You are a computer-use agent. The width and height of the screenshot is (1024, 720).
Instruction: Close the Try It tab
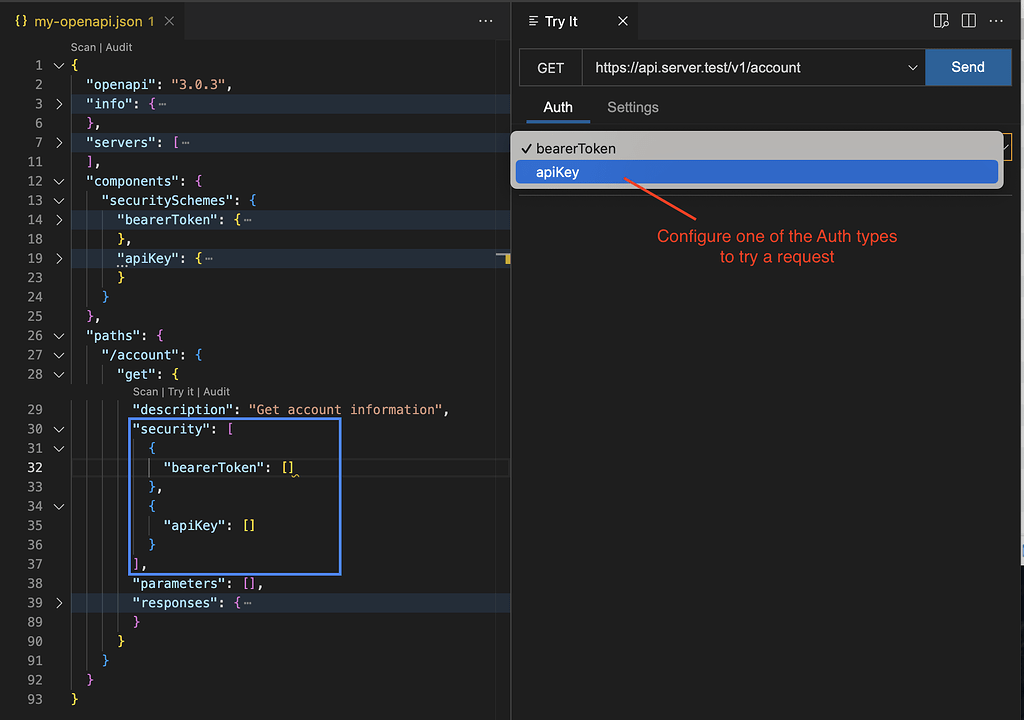point(623,21)
